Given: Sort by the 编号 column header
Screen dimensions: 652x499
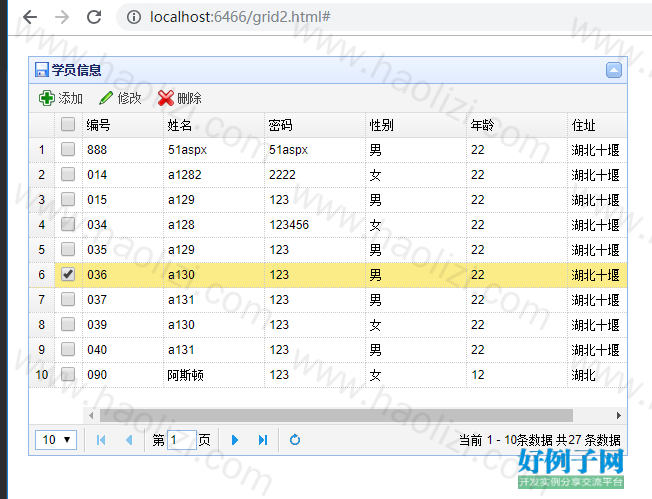Looking at the screenshot, I should 123,125.
